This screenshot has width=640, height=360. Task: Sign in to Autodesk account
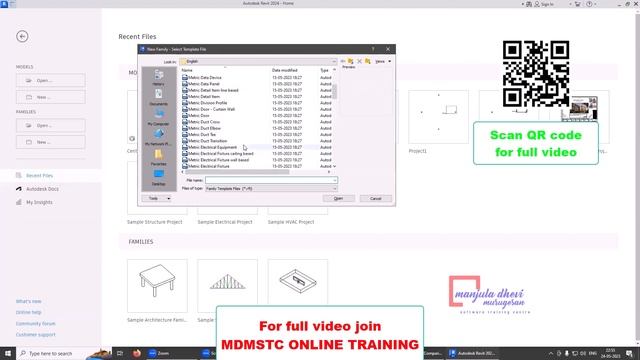pyautogui.click(x=544, y=4)
